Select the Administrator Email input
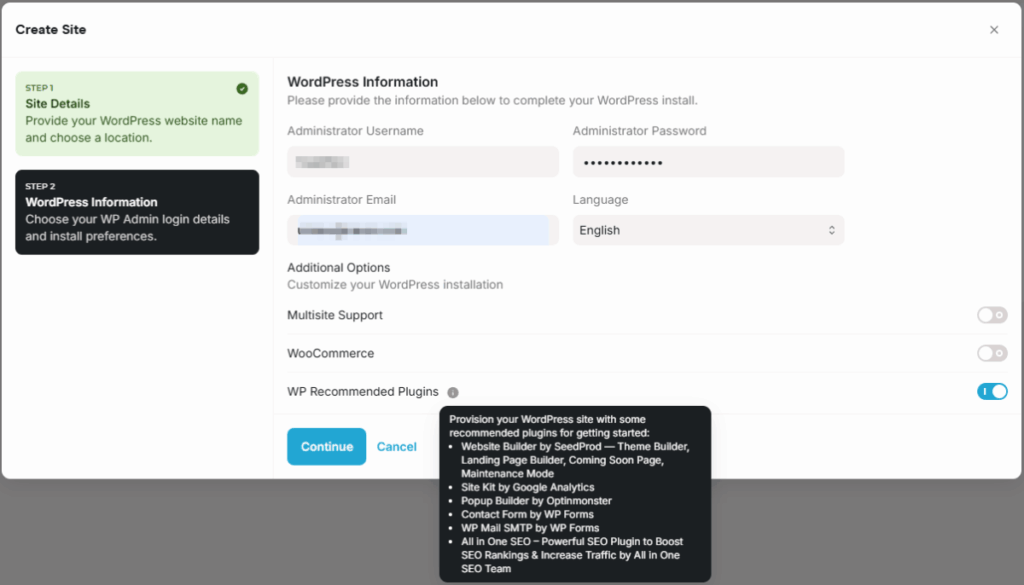The image size is (1024, 585). coord(422,230)
